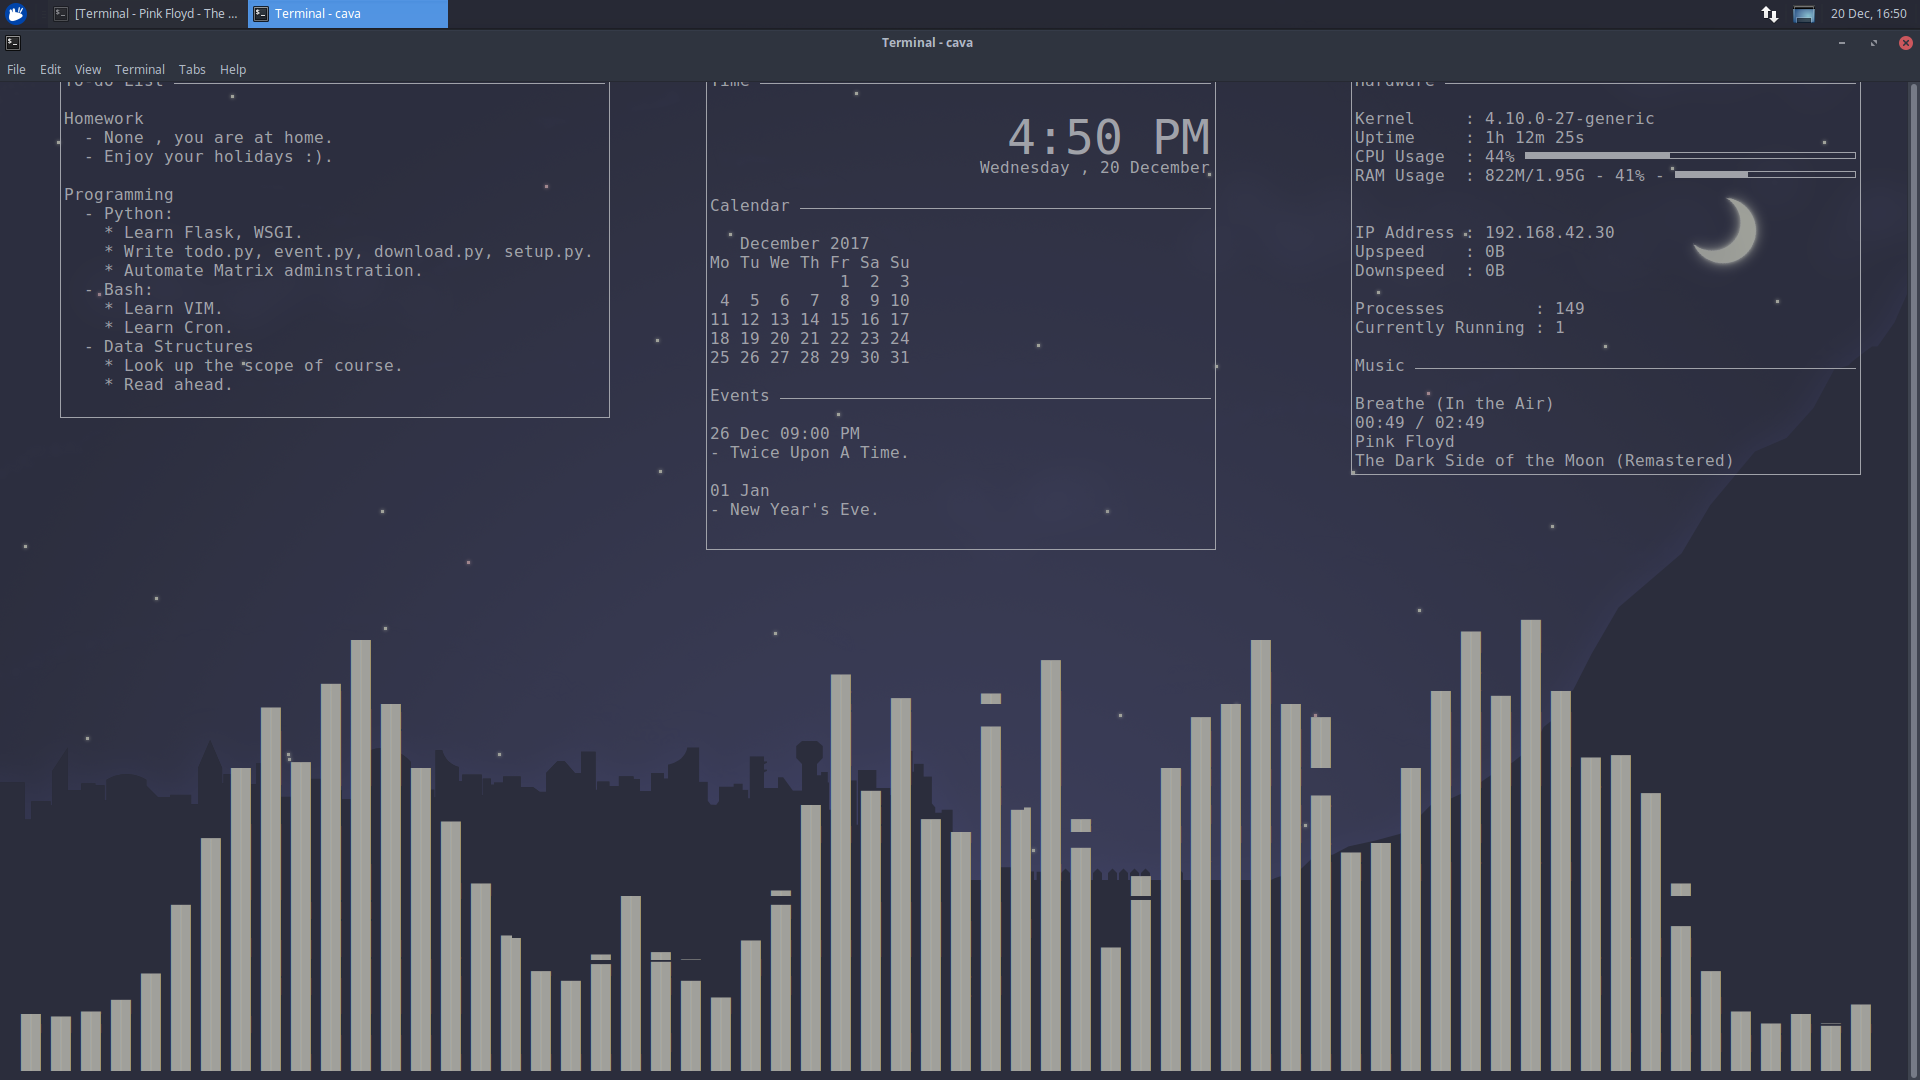Viewport: 1920px width, 1080px height.
Task: Click the '01 Jan' event date
Action: coord(739,490)
